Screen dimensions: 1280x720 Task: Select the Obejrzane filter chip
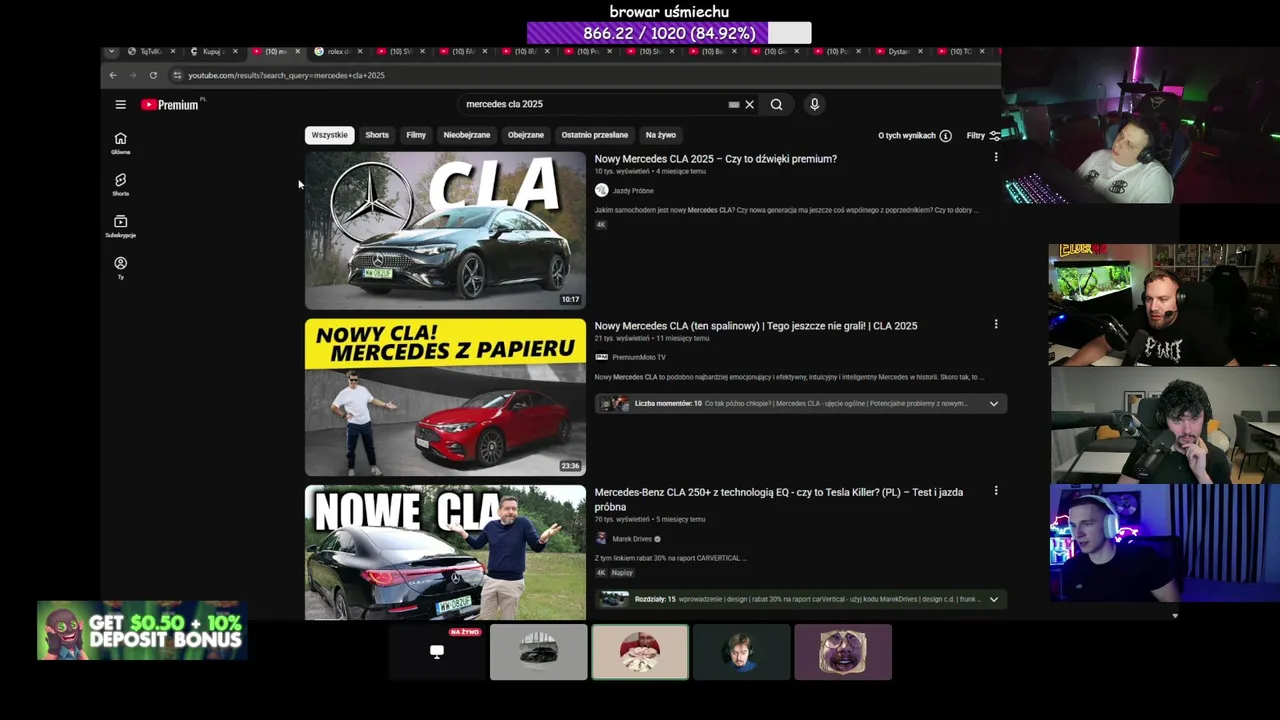(x=526, y=135)
